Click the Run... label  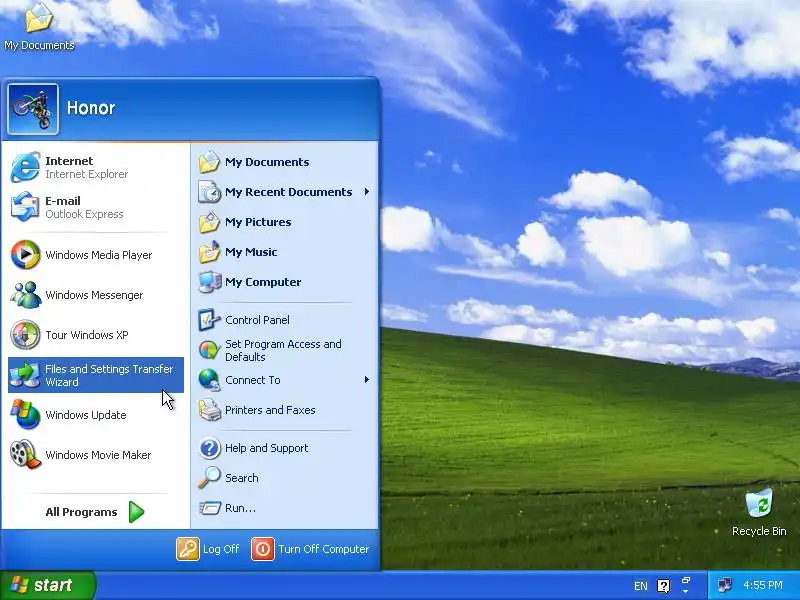[240, 508]
